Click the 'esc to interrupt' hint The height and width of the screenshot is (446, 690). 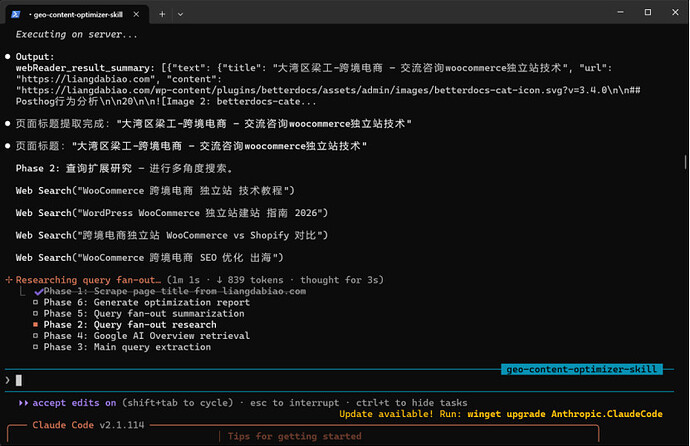tap(294, 403)
